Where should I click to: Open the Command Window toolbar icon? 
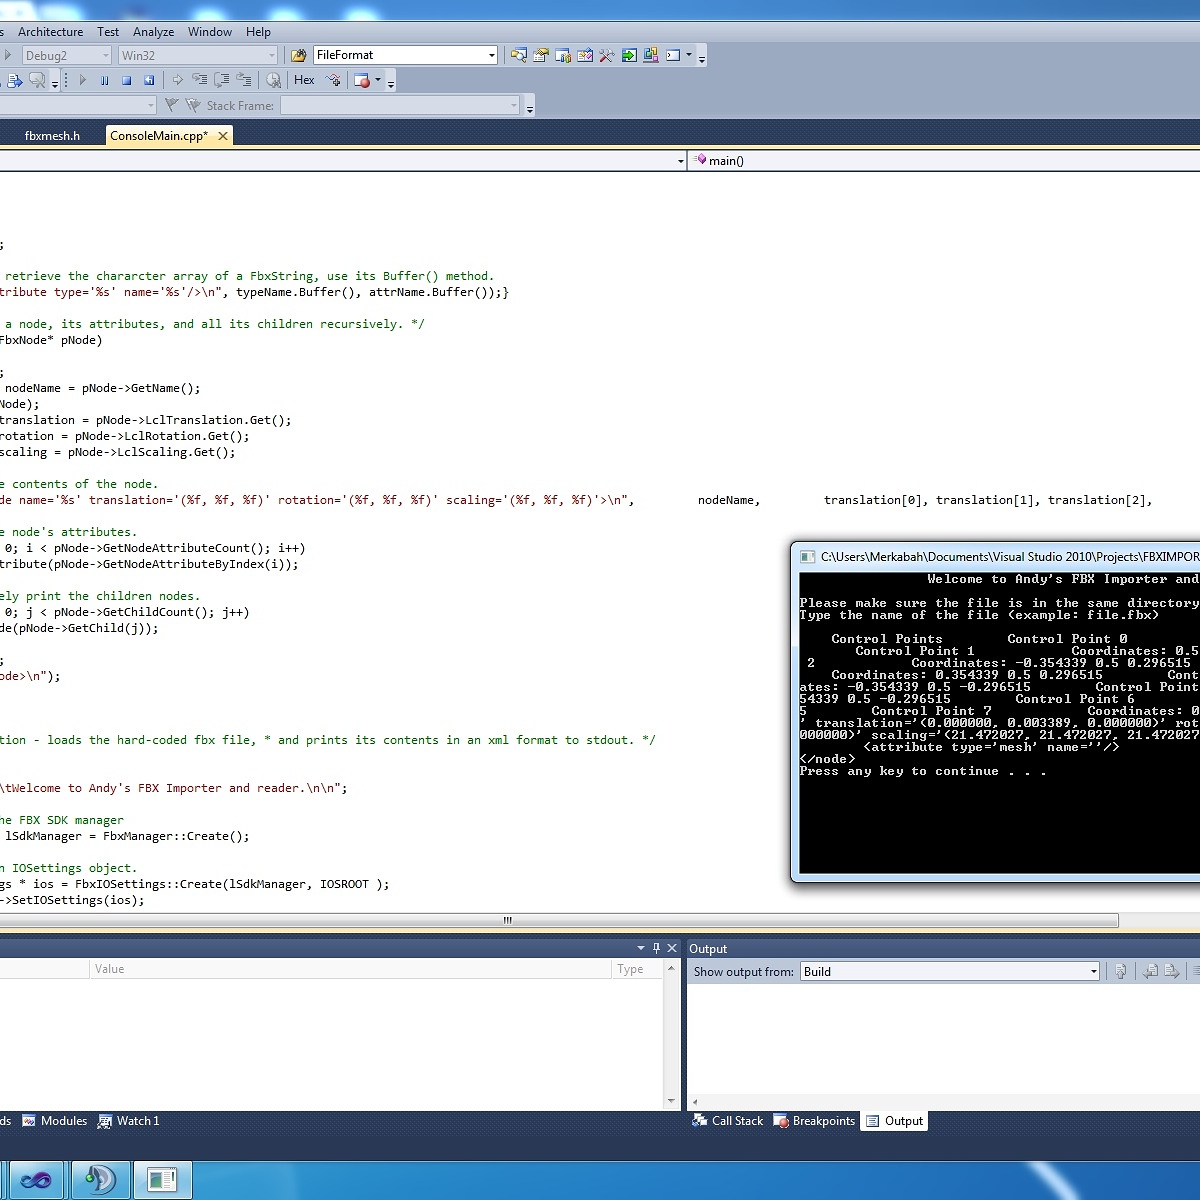[673, 55]
